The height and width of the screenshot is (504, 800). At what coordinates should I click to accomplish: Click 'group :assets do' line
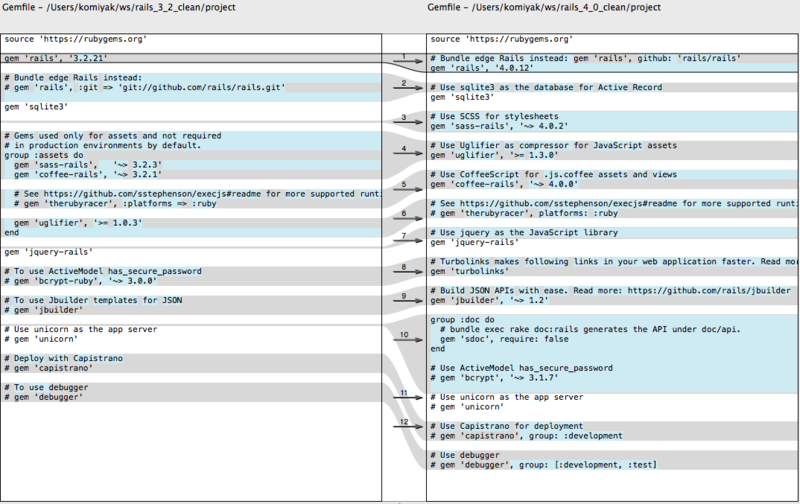tap(43, 155)
